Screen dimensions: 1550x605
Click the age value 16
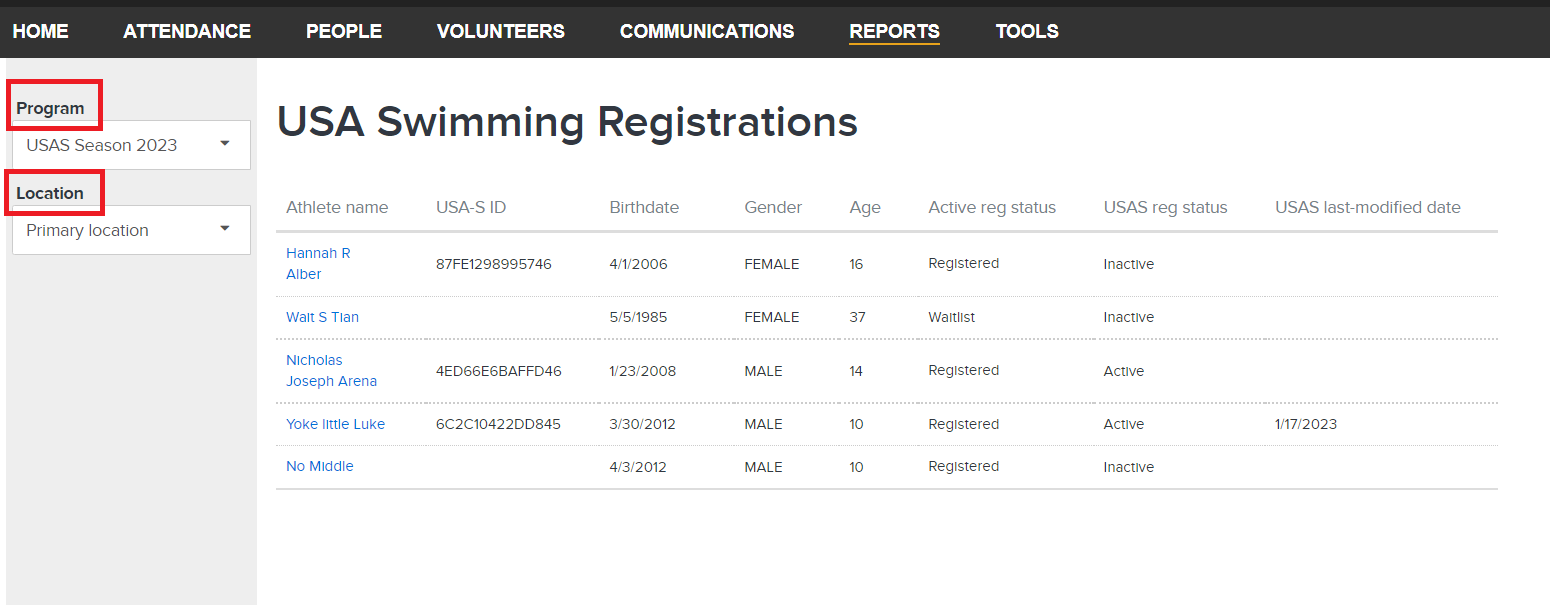(x=856, y=264)
